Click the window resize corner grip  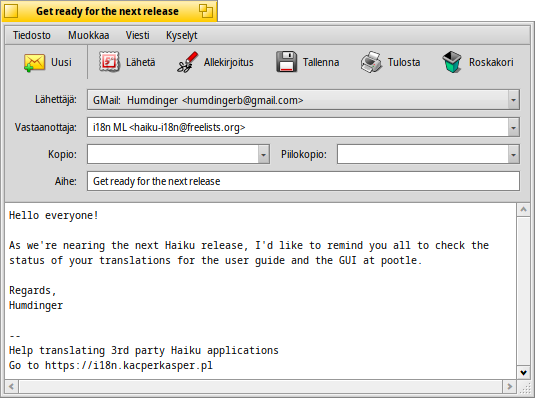524,387
